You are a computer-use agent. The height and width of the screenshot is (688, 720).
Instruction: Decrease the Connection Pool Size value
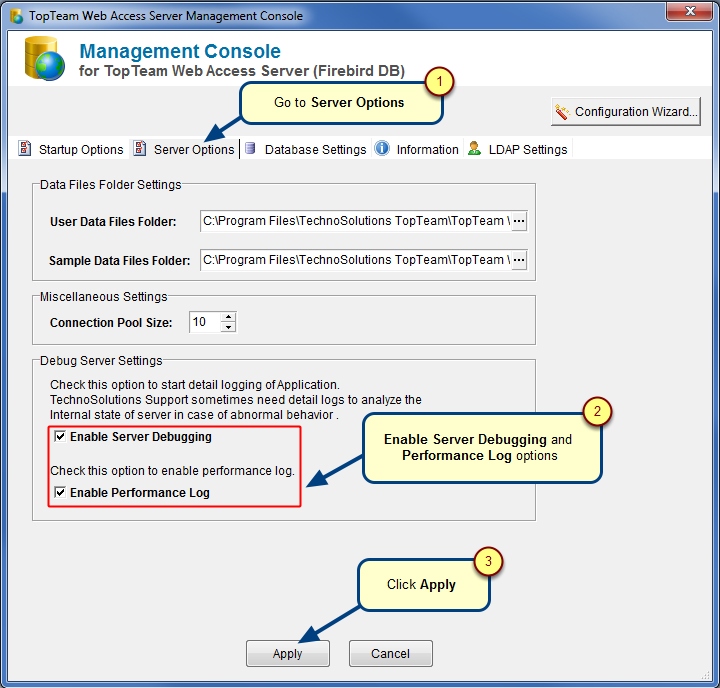tap(229, 327)
